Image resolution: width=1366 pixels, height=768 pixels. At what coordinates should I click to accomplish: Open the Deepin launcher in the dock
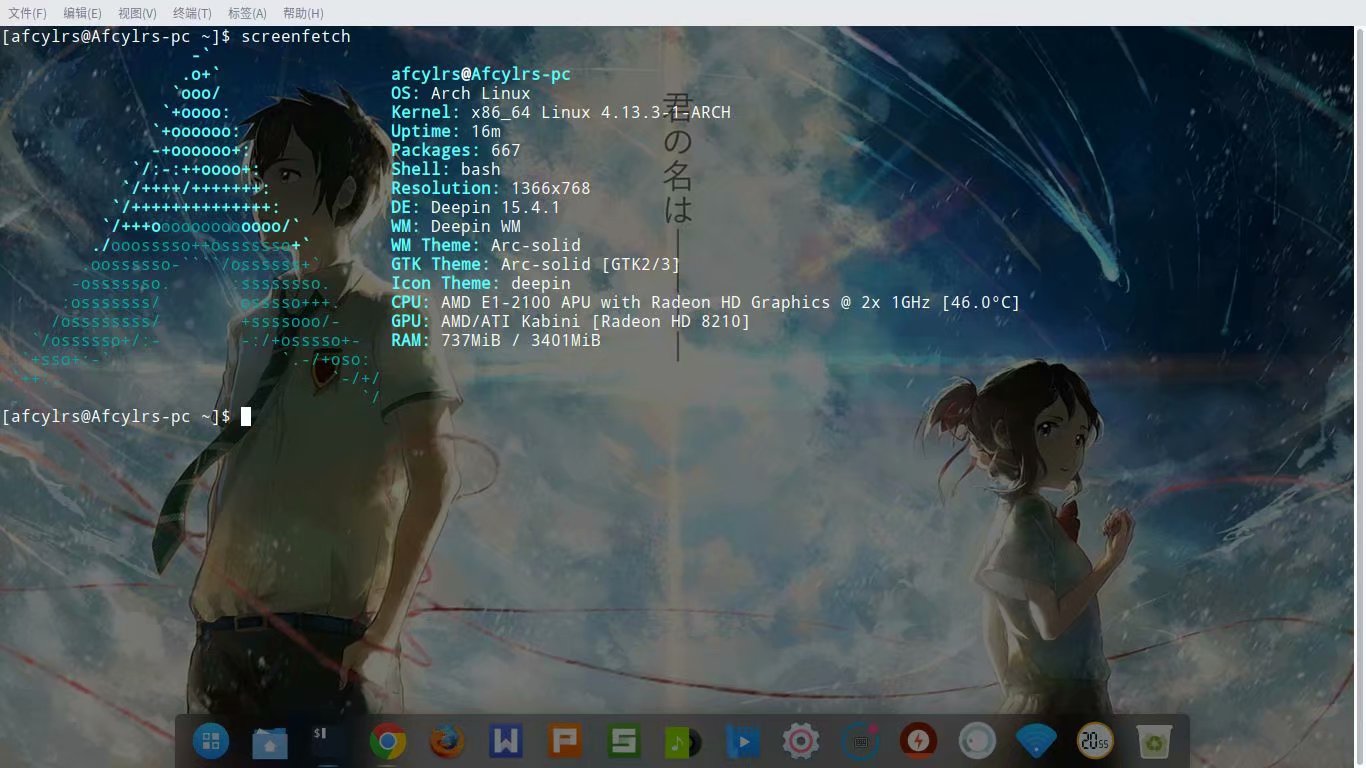pyautogui.click(x=211, y=741)
